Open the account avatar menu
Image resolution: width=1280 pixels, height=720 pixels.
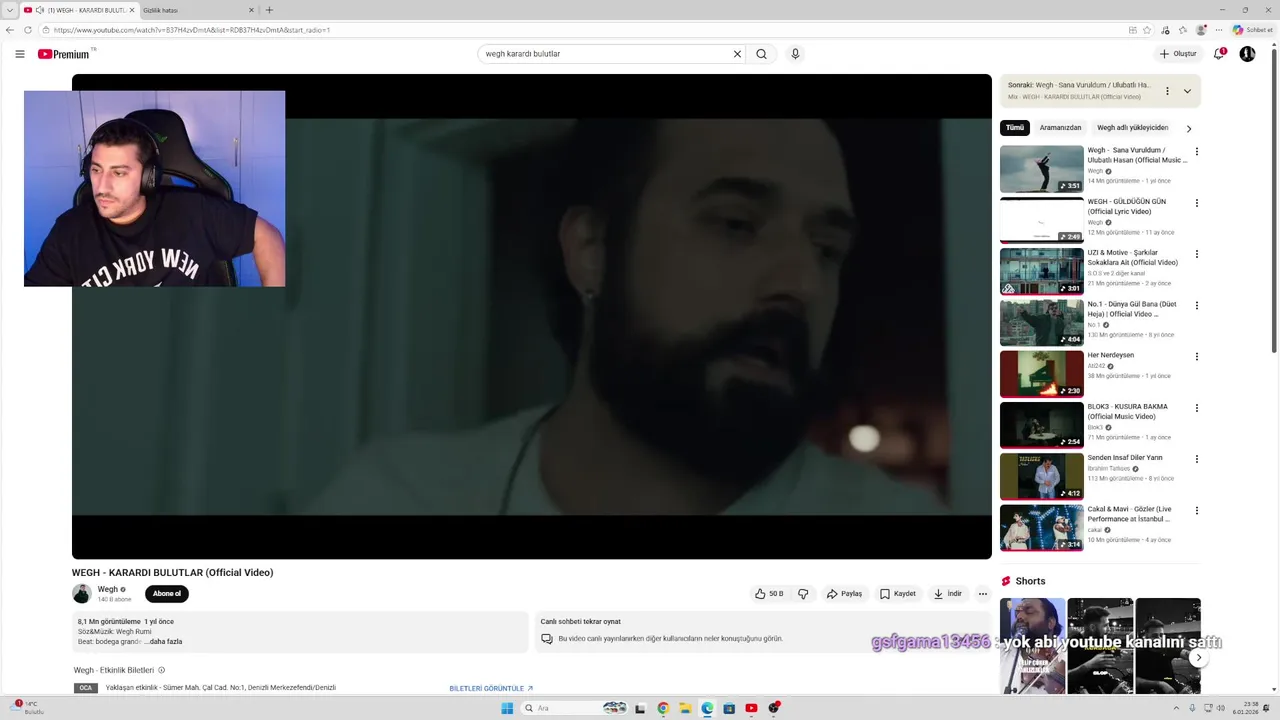tap(1247, 54)
